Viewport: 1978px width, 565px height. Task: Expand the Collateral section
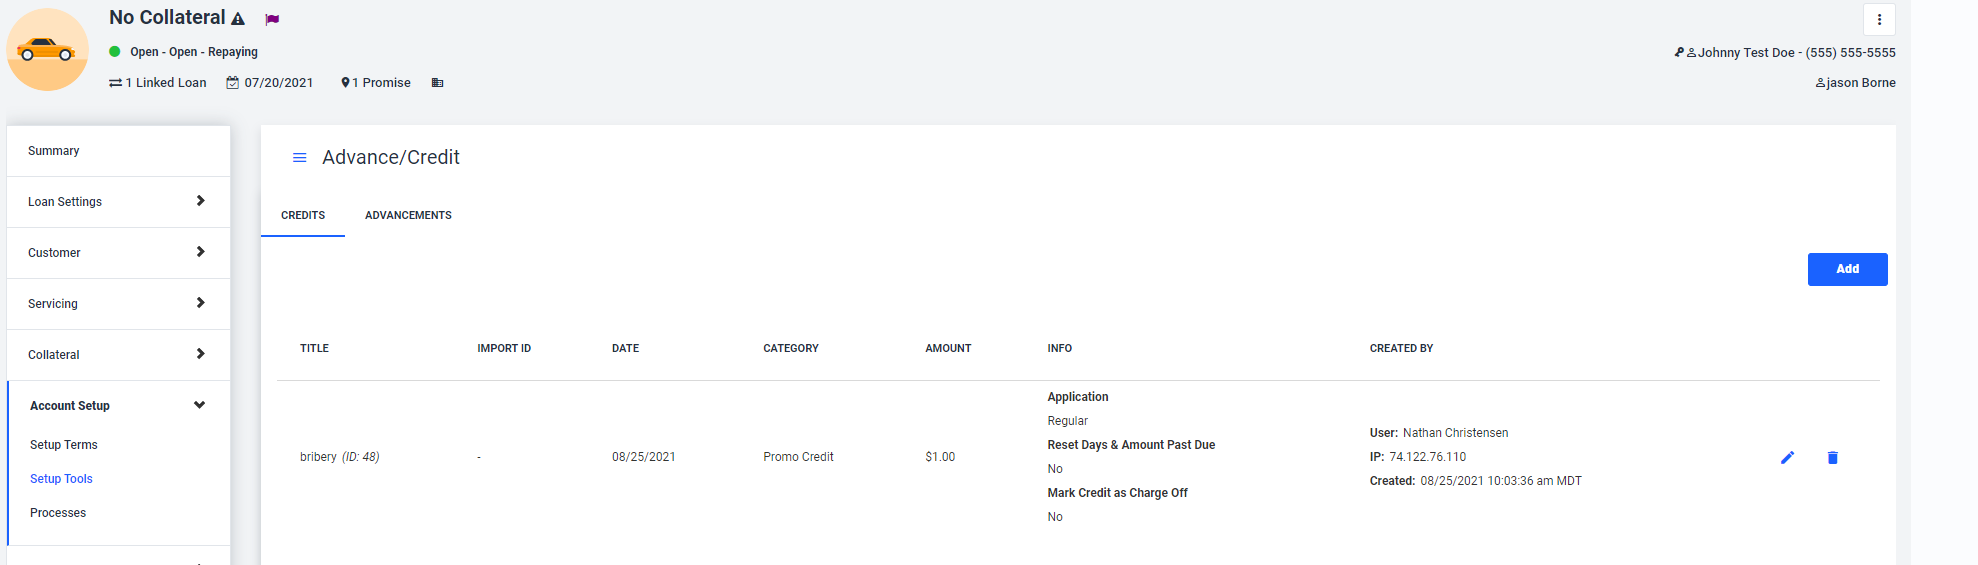[x=118, y=355]
